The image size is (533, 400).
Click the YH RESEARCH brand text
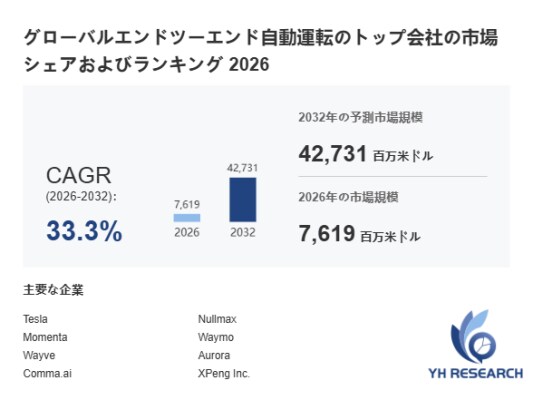coord(476,373)
